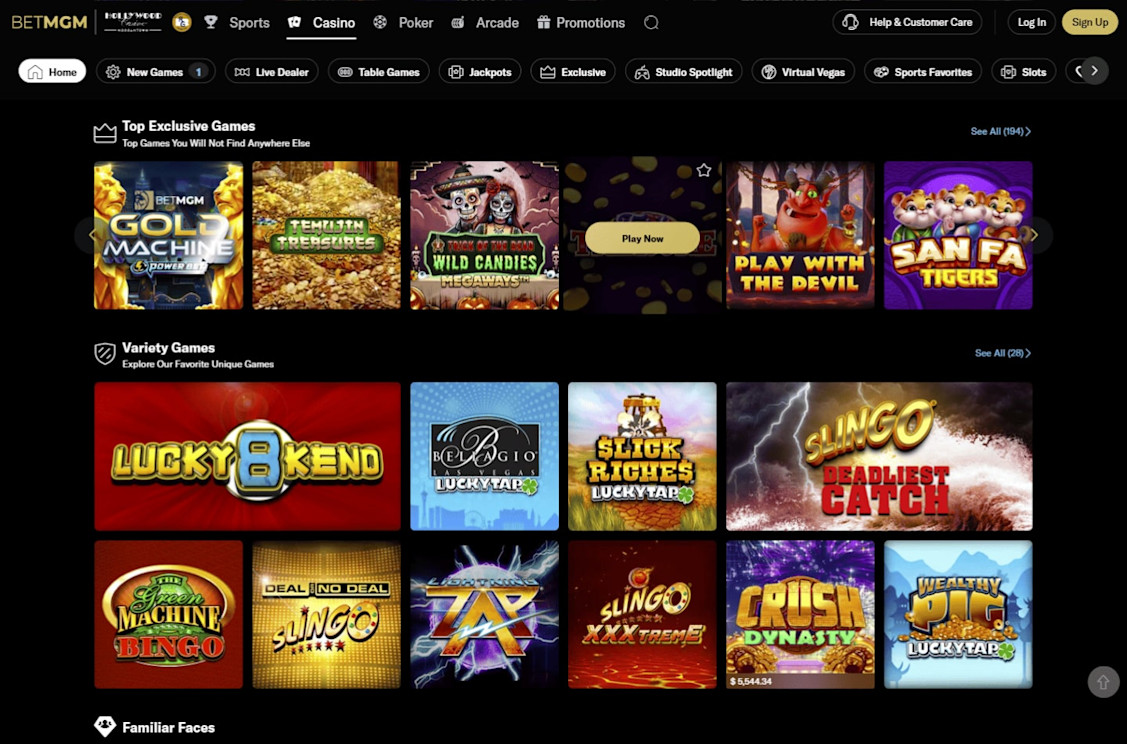Open New Games category
The image size is (1127, 744).
point(155,71)
